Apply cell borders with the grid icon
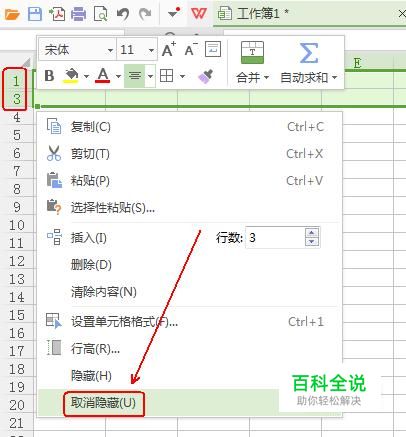The image size is (406, 437). [x=166, y=76]
